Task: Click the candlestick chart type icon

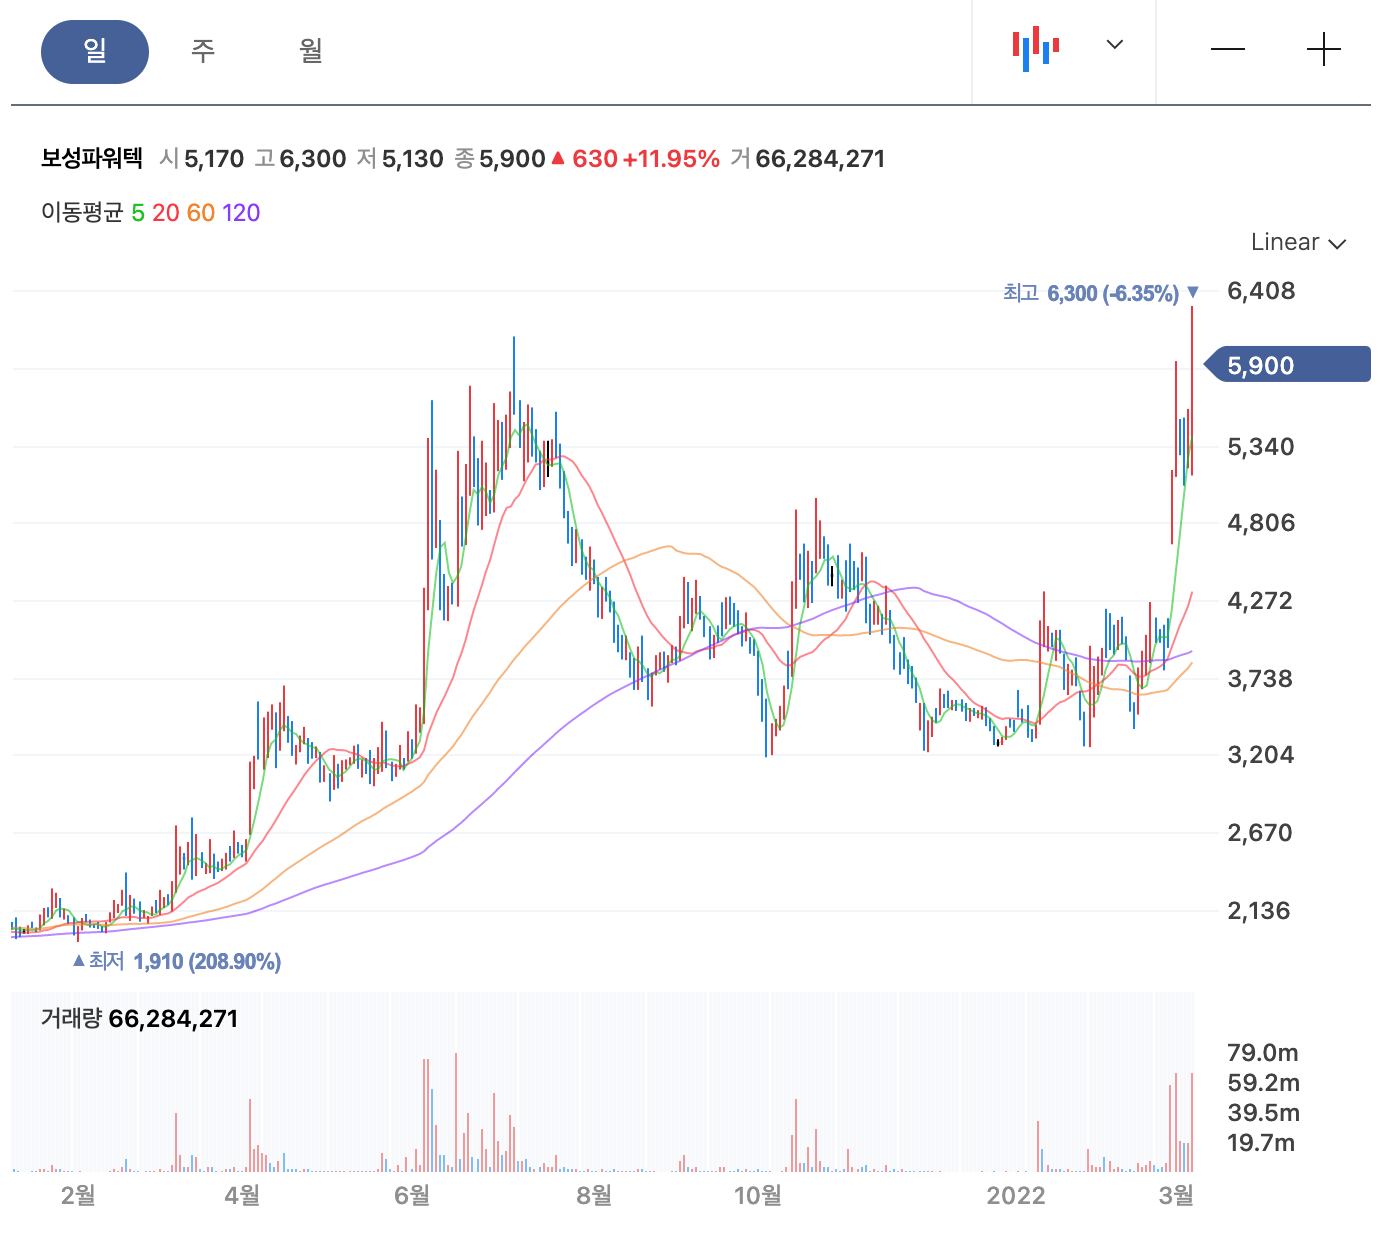Action: [x=1035, y=48]
